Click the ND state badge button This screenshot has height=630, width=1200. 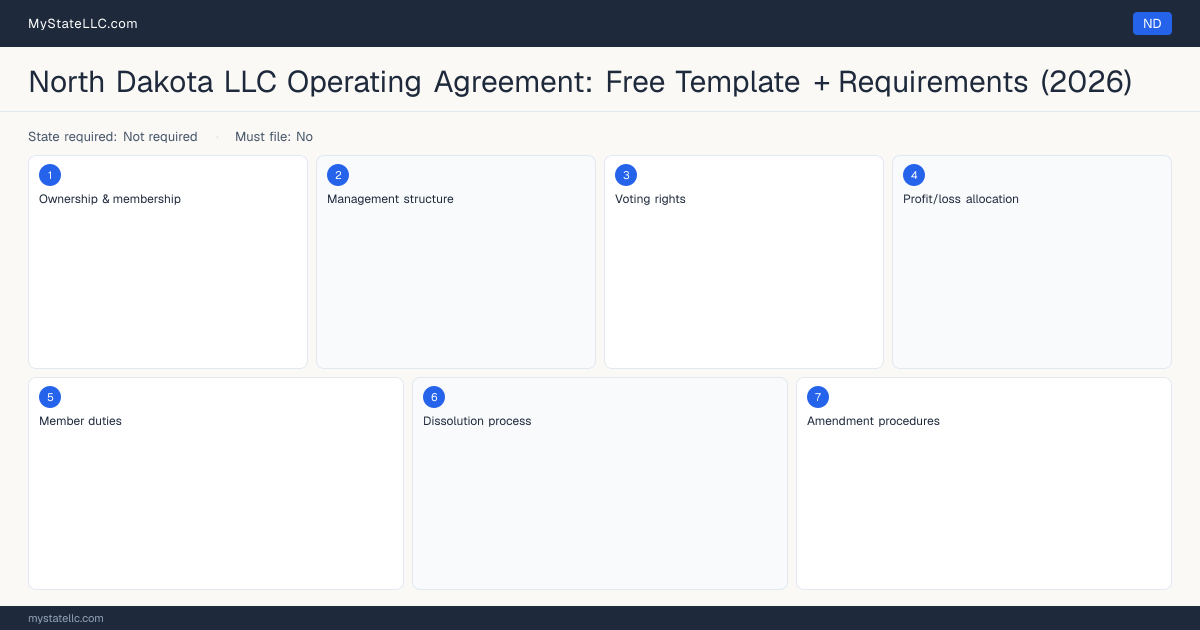(x=1152, y=23)
